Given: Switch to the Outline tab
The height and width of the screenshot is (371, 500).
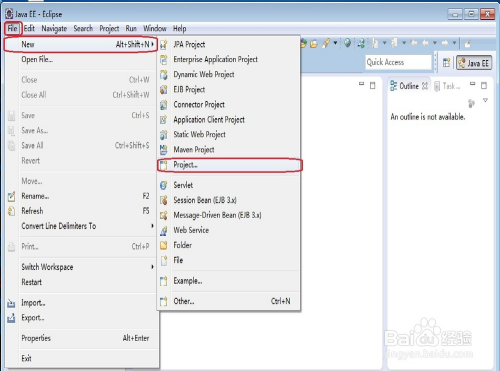Looking at the screenshot, I should (x=409, y=86).
